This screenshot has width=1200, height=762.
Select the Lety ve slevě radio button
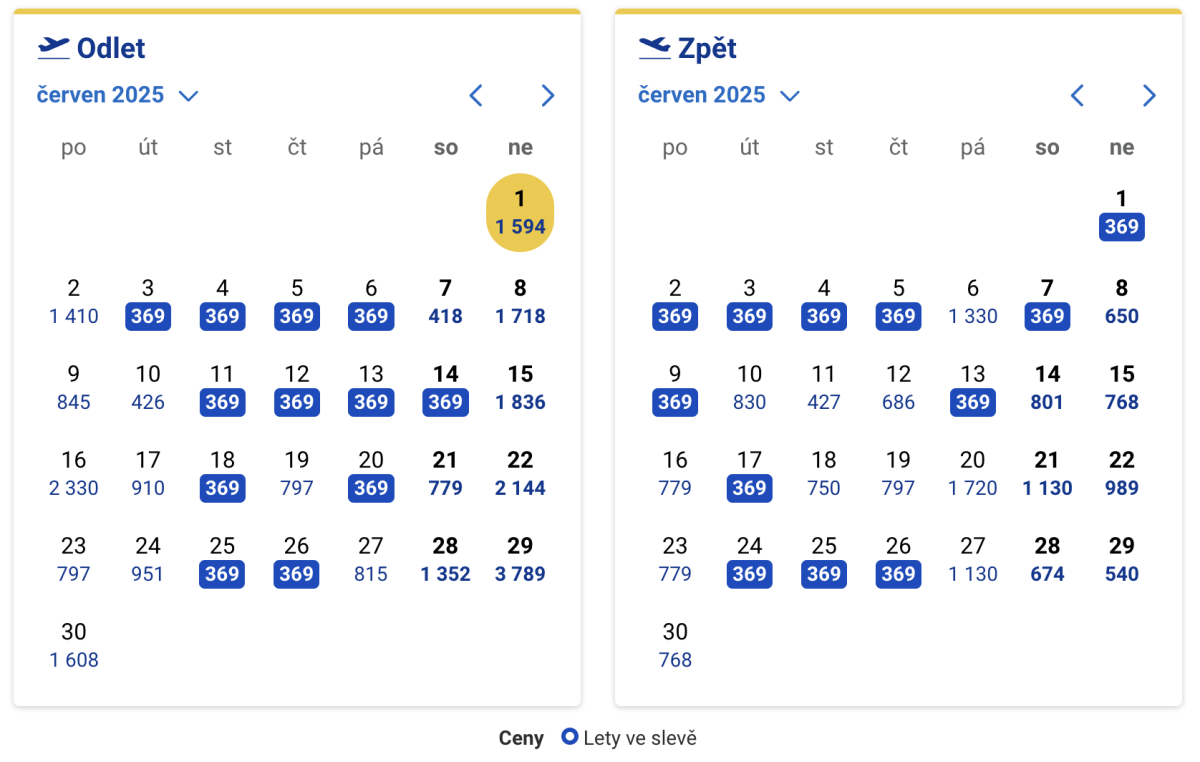[x=570, y=738]
